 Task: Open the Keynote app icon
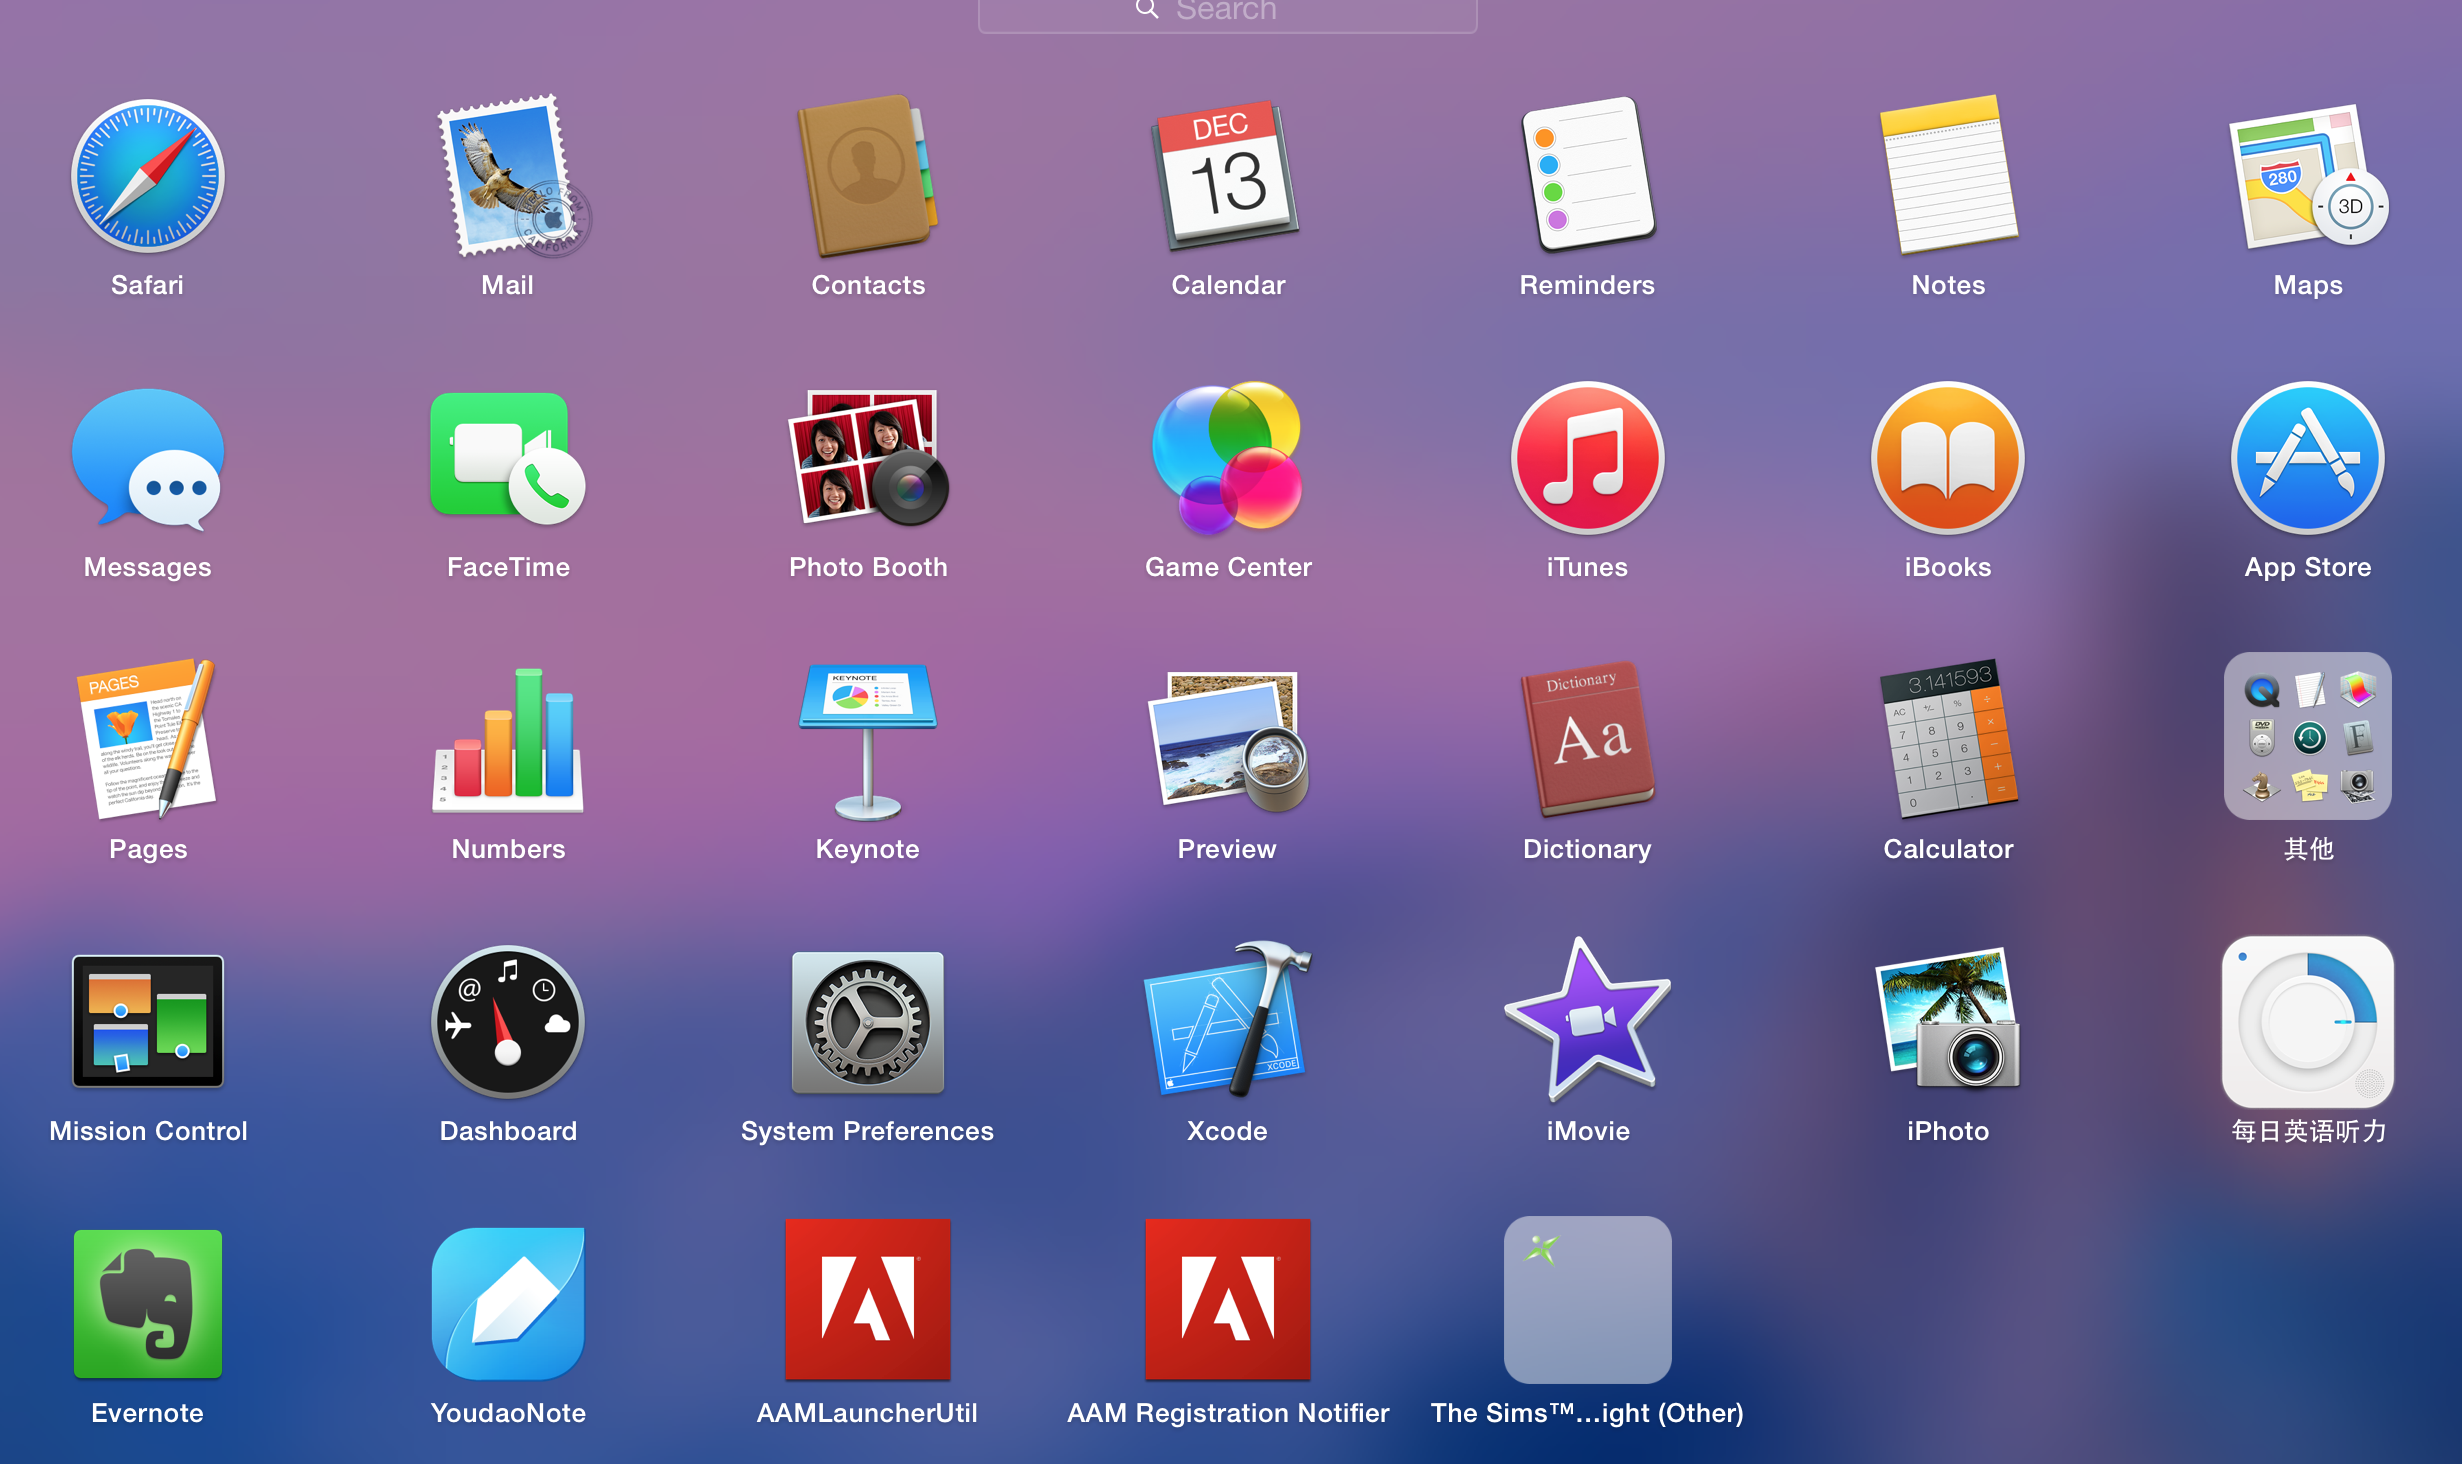pyautogui.click(x=867, y=740)
